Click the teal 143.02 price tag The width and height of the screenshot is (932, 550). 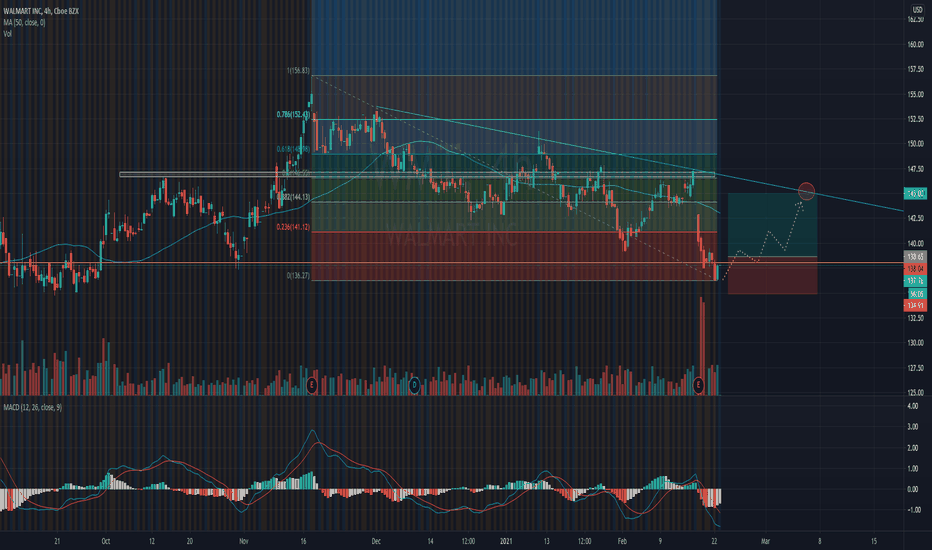click(x=915, y=193)
